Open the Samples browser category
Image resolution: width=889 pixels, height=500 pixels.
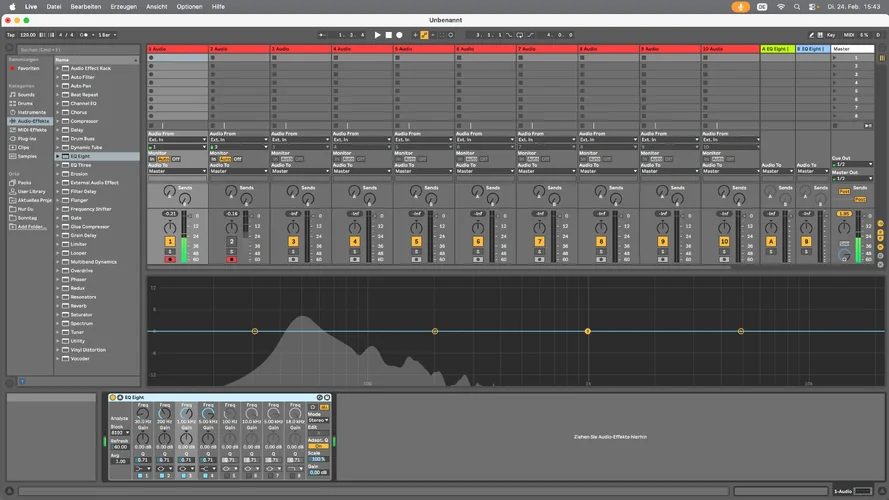[x=27, y=156]
